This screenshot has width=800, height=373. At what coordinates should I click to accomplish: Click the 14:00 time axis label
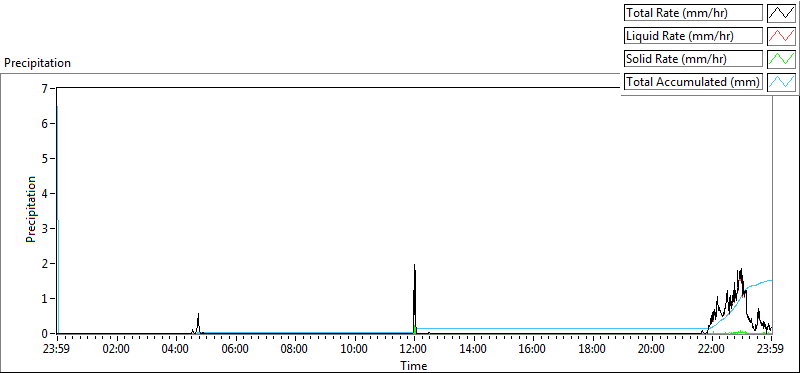click(x=474, y=350)
